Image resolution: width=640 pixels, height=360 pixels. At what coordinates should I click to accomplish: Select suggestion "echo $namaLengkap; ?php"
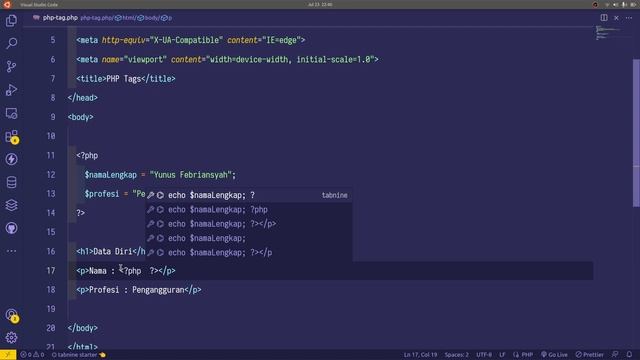tap(249, 209)
